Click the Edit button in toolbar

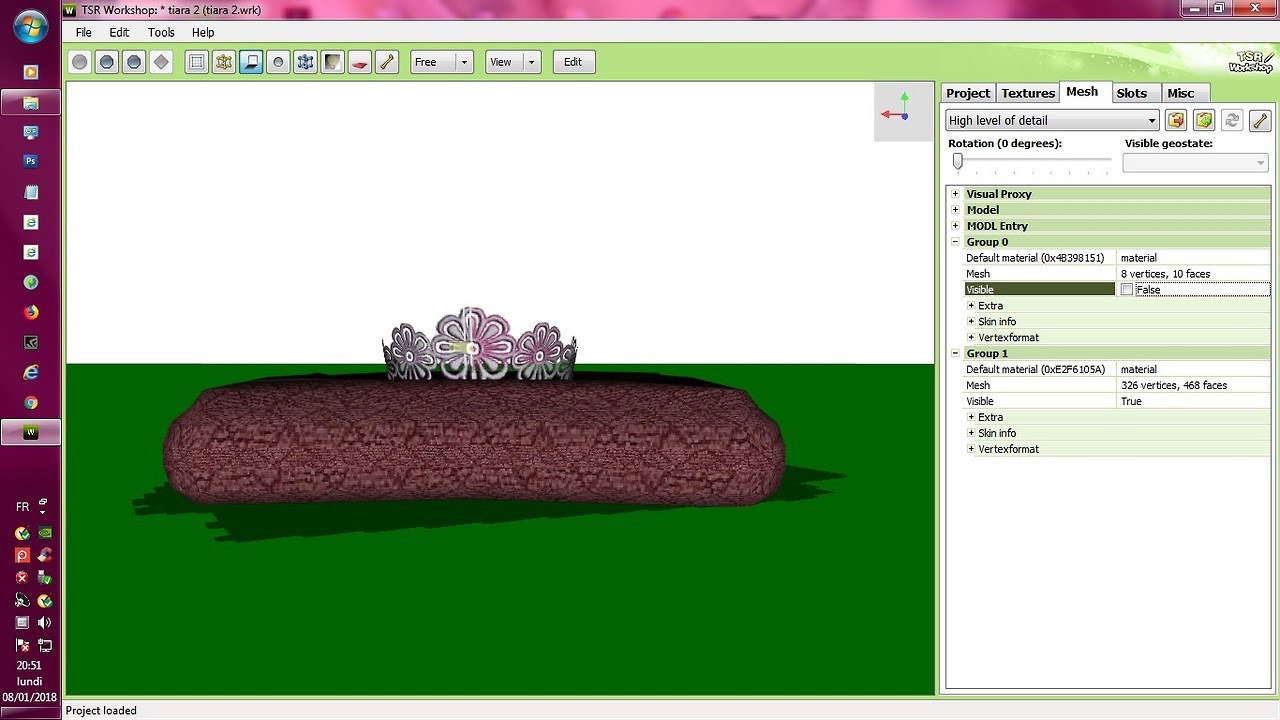[573, 62]
